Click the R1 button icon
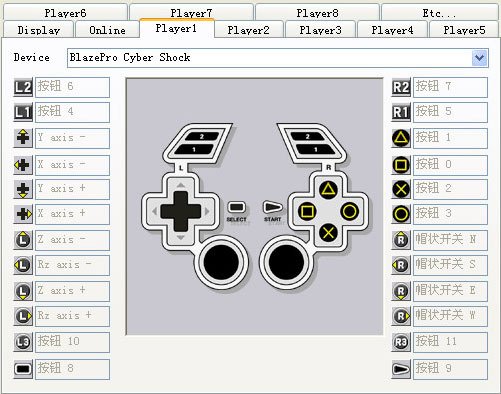501x394 pixels. [401, 112]
